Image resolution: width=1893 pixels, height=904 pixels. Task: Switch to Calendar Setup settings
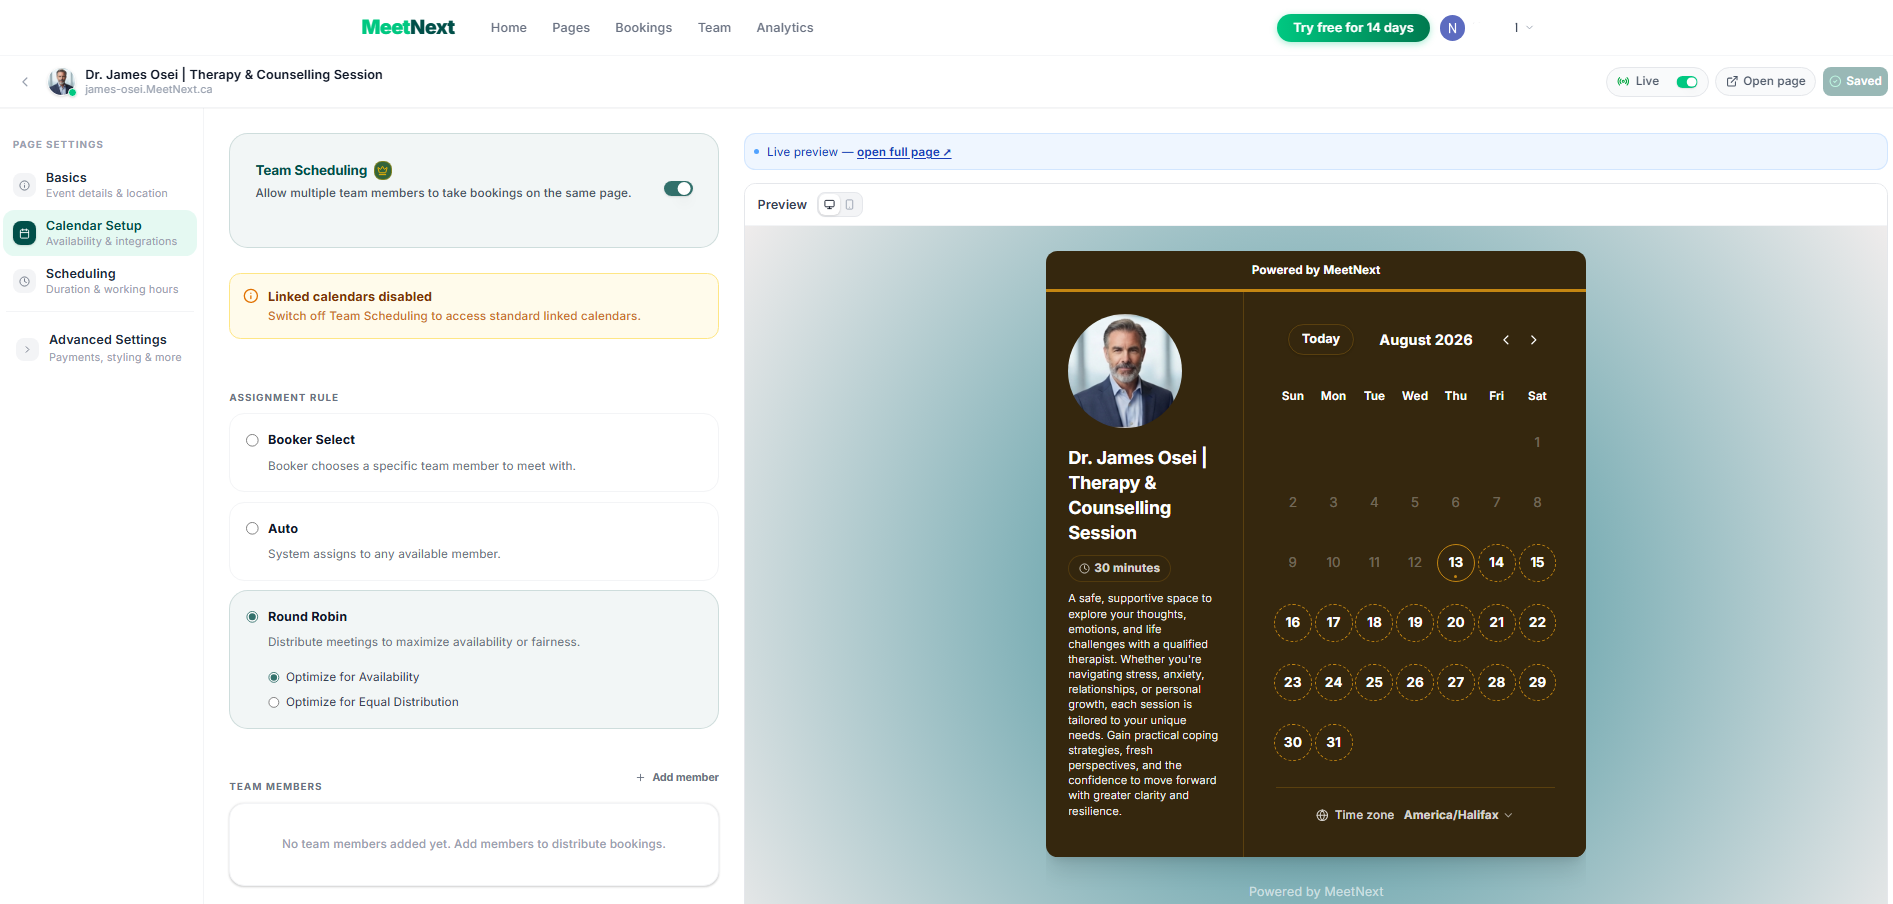[100, 233]
